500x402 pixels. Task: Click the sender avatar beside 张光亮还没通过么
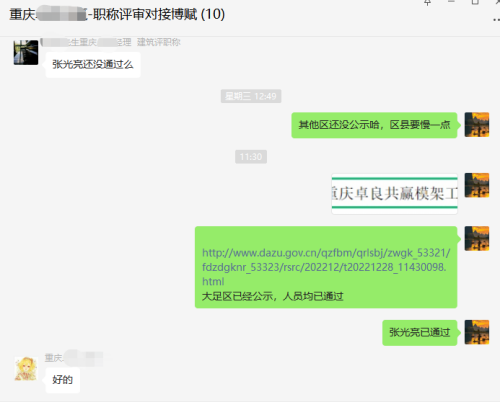coord(26,52)
